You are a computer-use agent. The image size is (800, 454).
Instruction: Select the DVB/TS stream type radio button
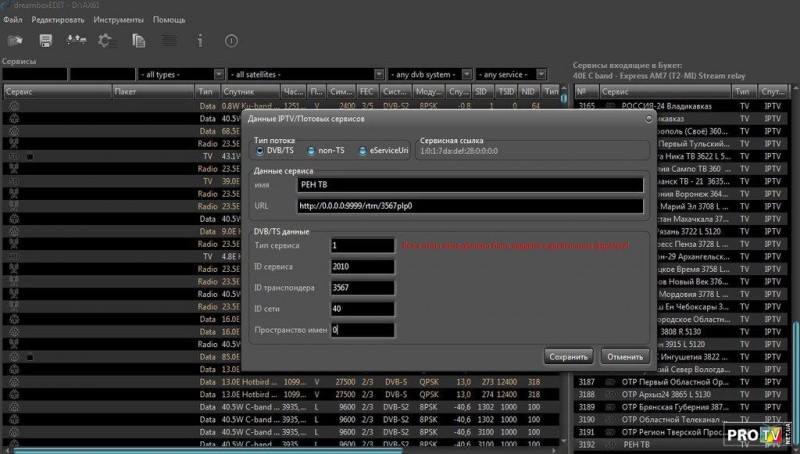point(262,151)
